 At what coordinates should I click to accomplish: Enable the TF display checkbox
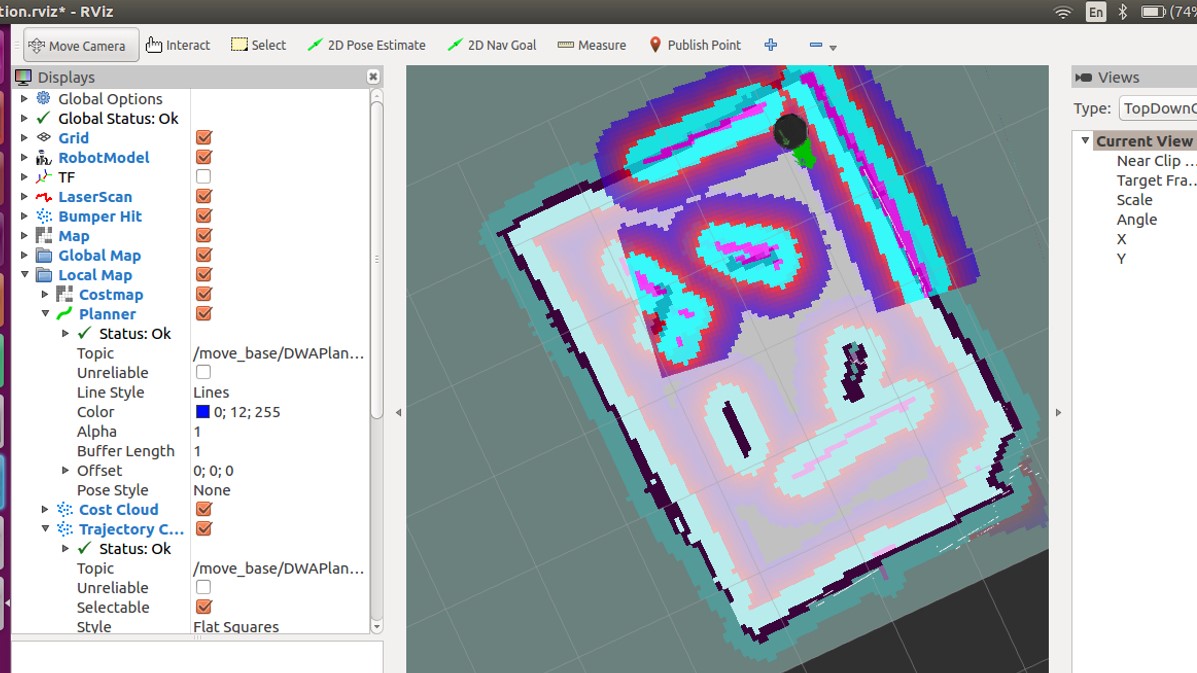click(203, 177)
